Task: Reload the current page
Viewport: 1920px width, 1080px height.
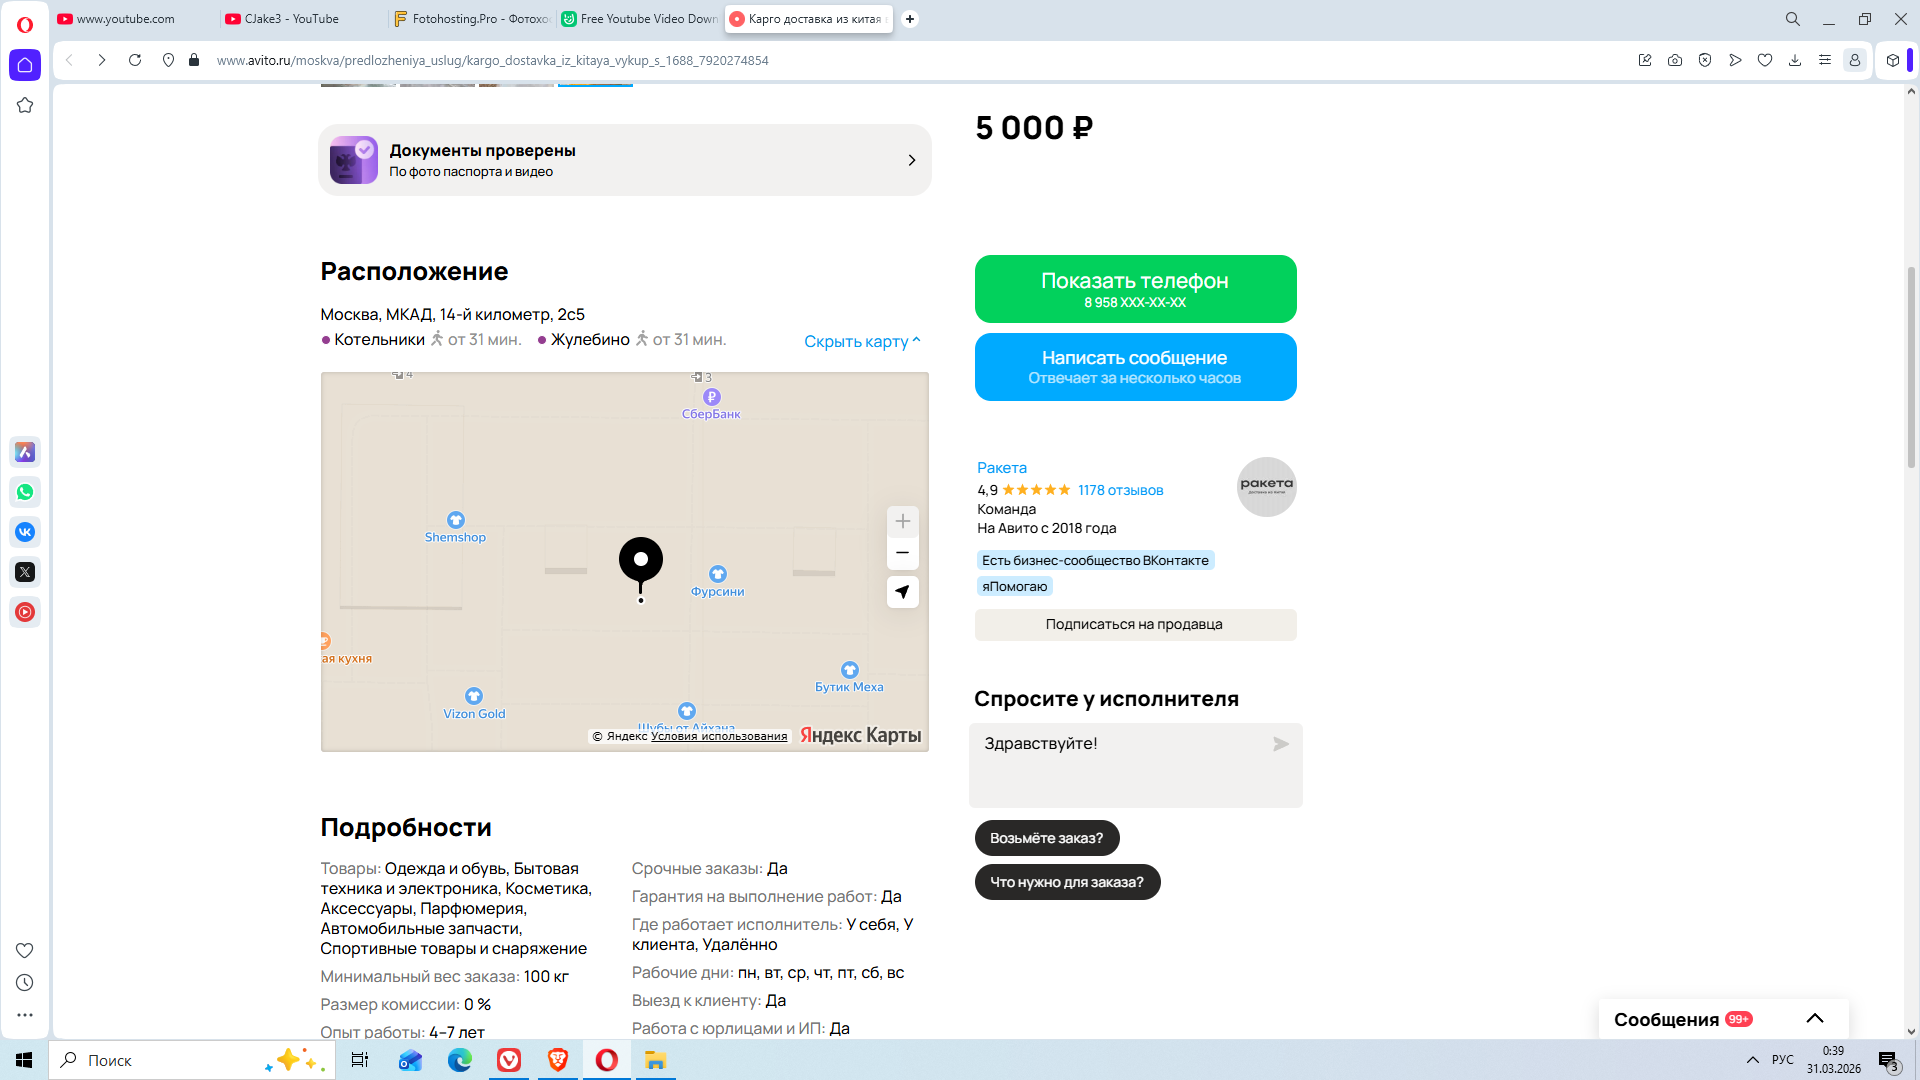Action: tap(135, 60)
